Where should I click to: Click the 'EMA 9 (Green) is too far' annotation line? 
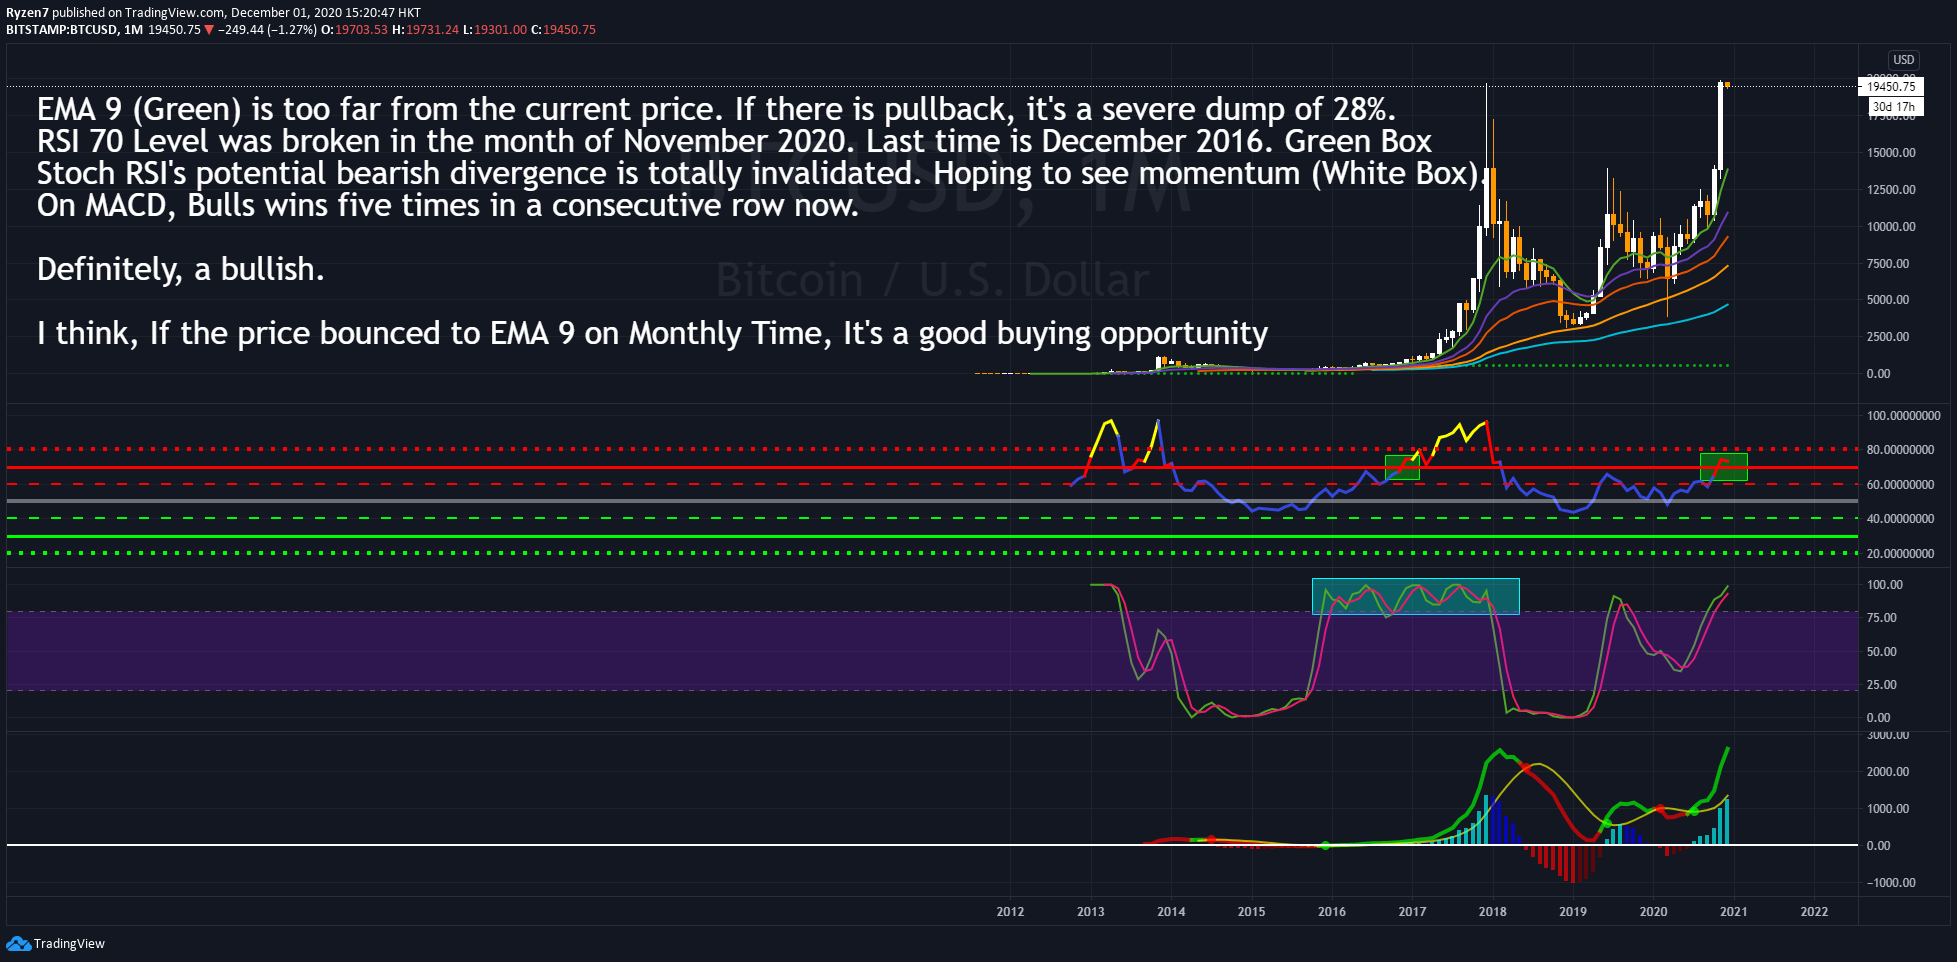(x=716, y=109)
